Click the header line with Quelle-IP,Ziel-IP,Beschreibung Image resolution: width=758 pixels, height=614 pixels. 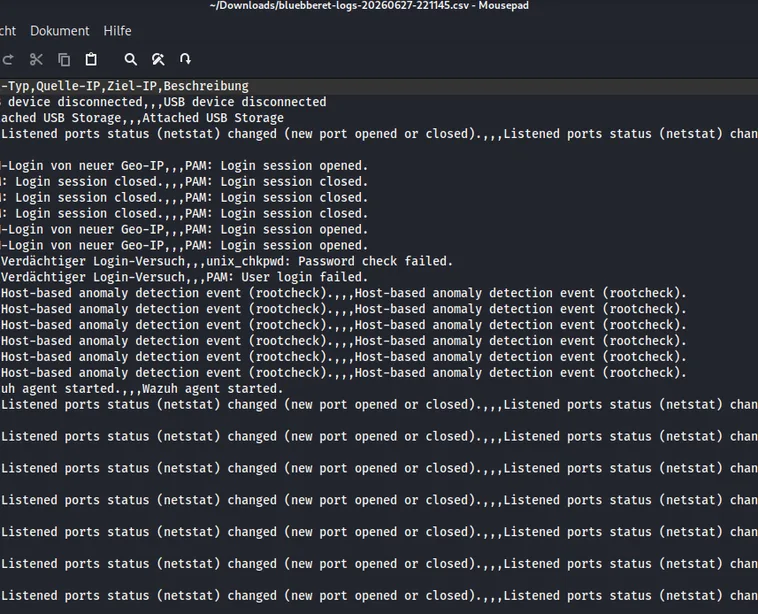tap(379, 86)
